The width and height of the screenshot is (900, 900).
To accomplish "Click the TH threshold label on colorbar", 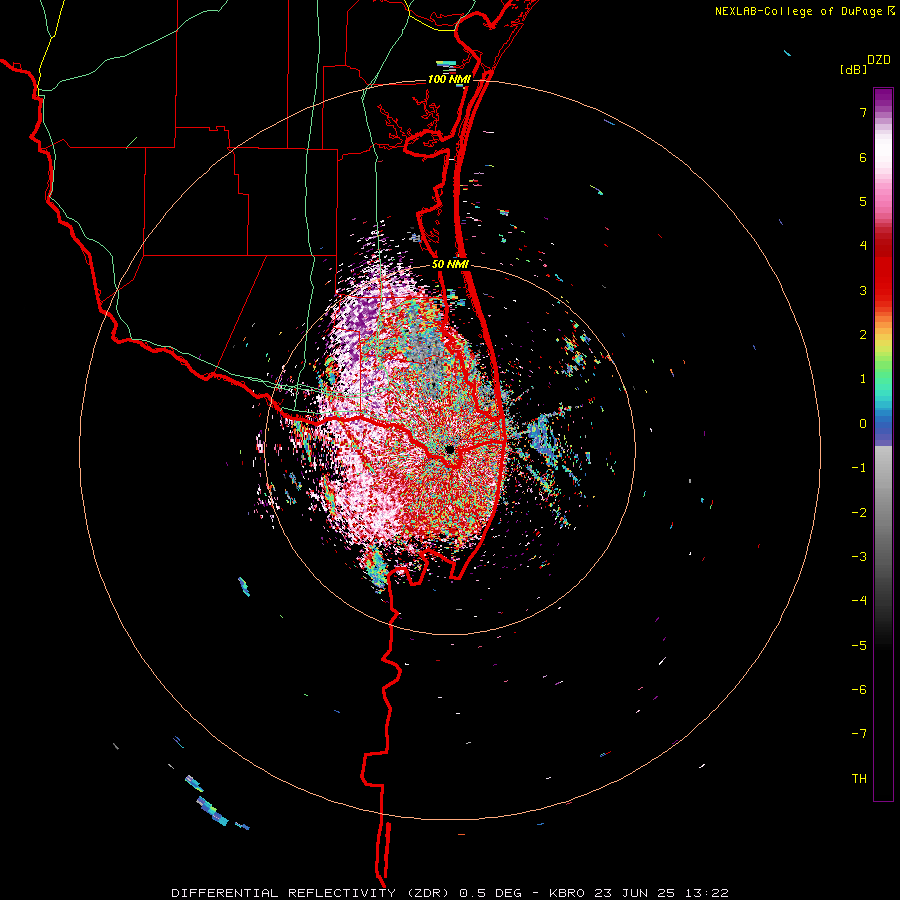I will (x=859, y=778).
